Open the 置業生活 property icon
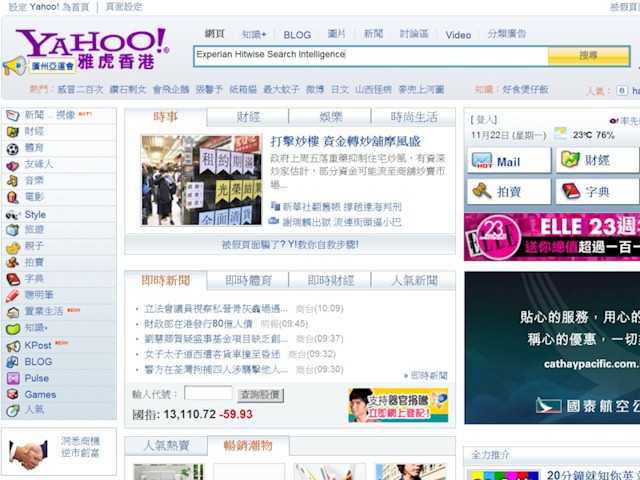The height and width of the screenshot is (480, 640). pyautogui.click(x=13, y=312)
